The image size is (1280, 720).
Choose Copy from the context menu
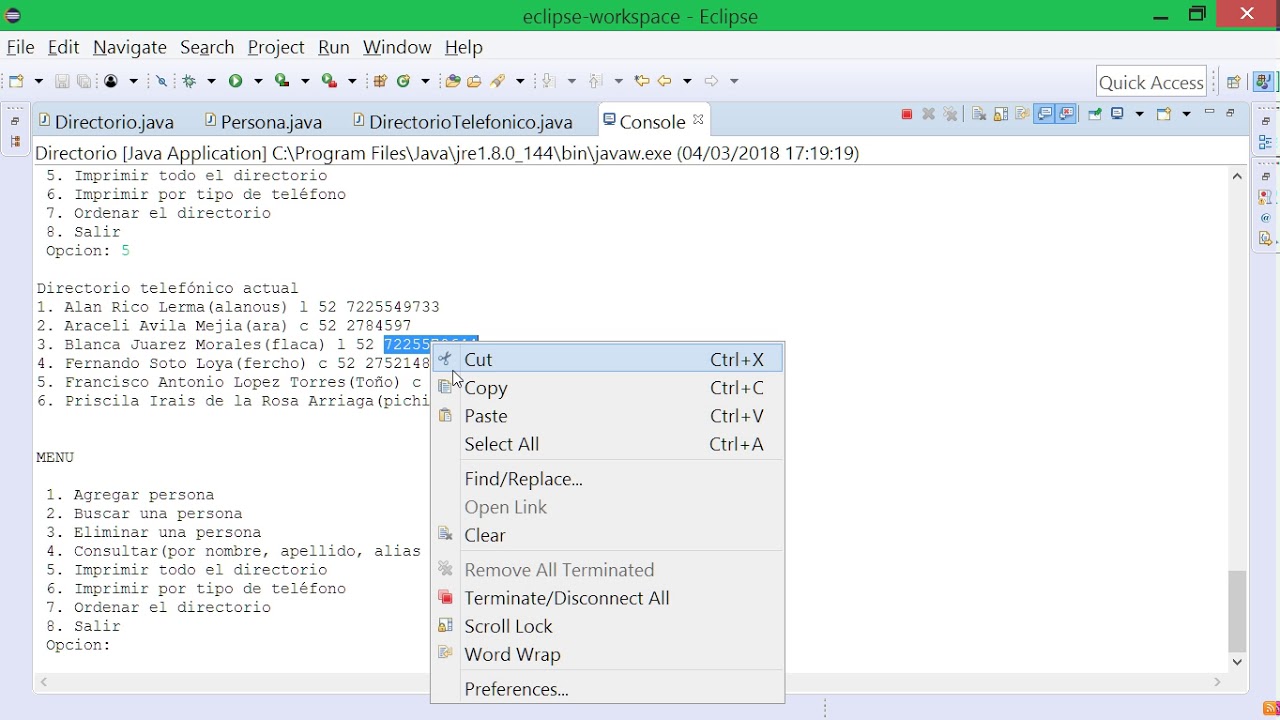607,388
